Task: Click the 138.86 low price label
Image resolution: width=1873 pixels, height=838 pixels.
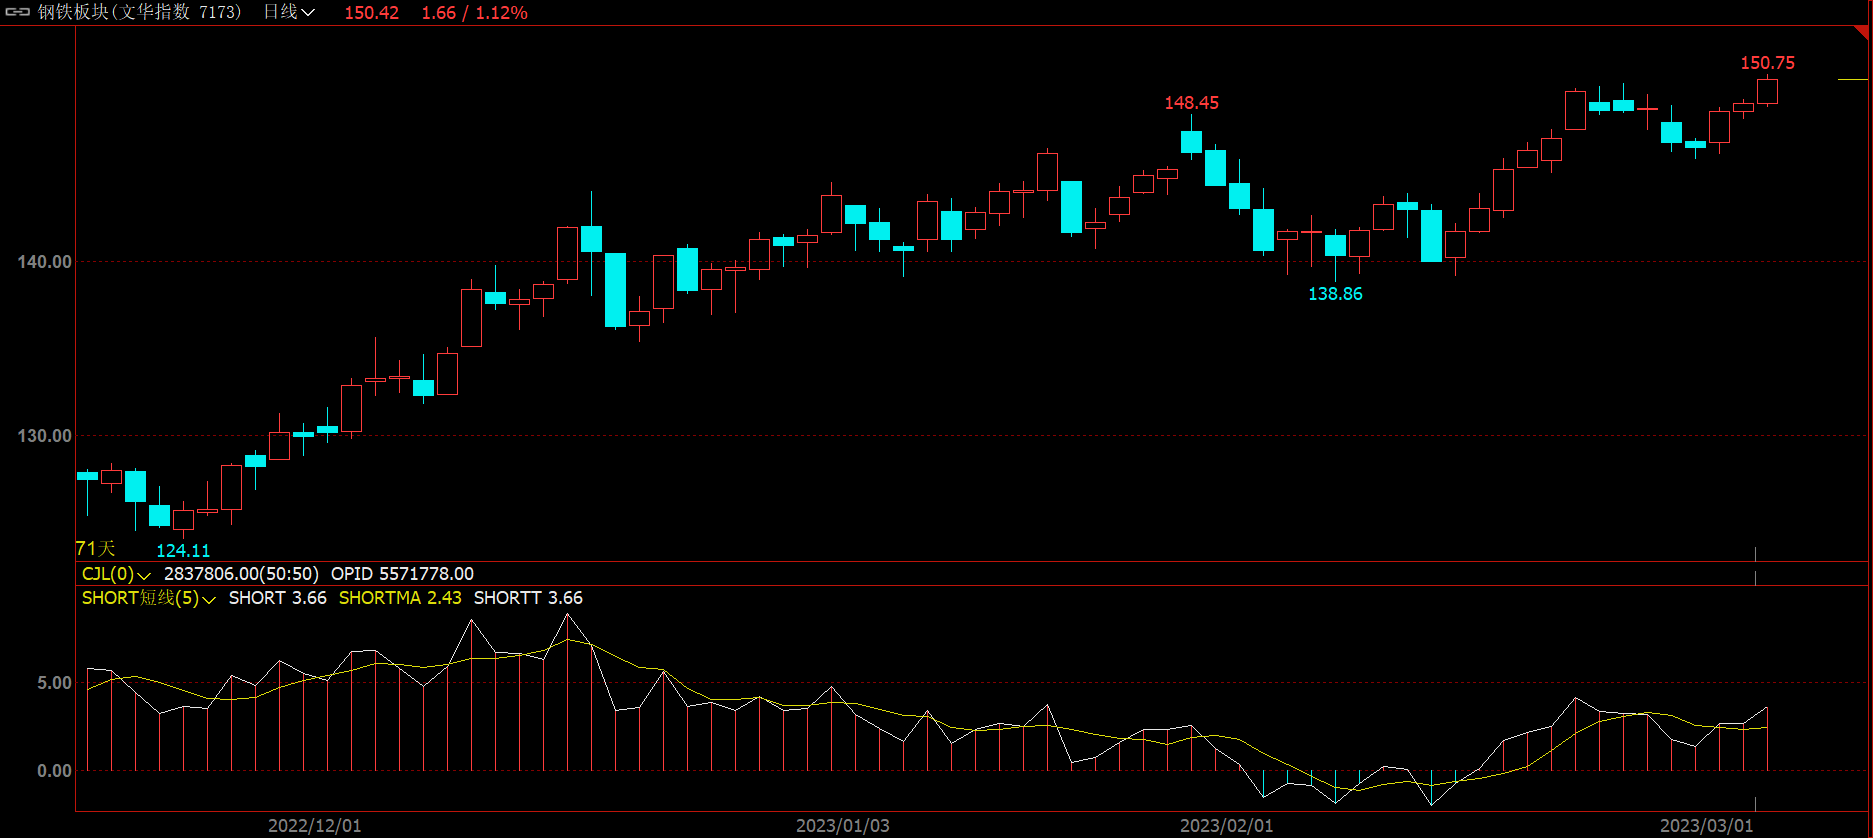Action: [1335, 294]
